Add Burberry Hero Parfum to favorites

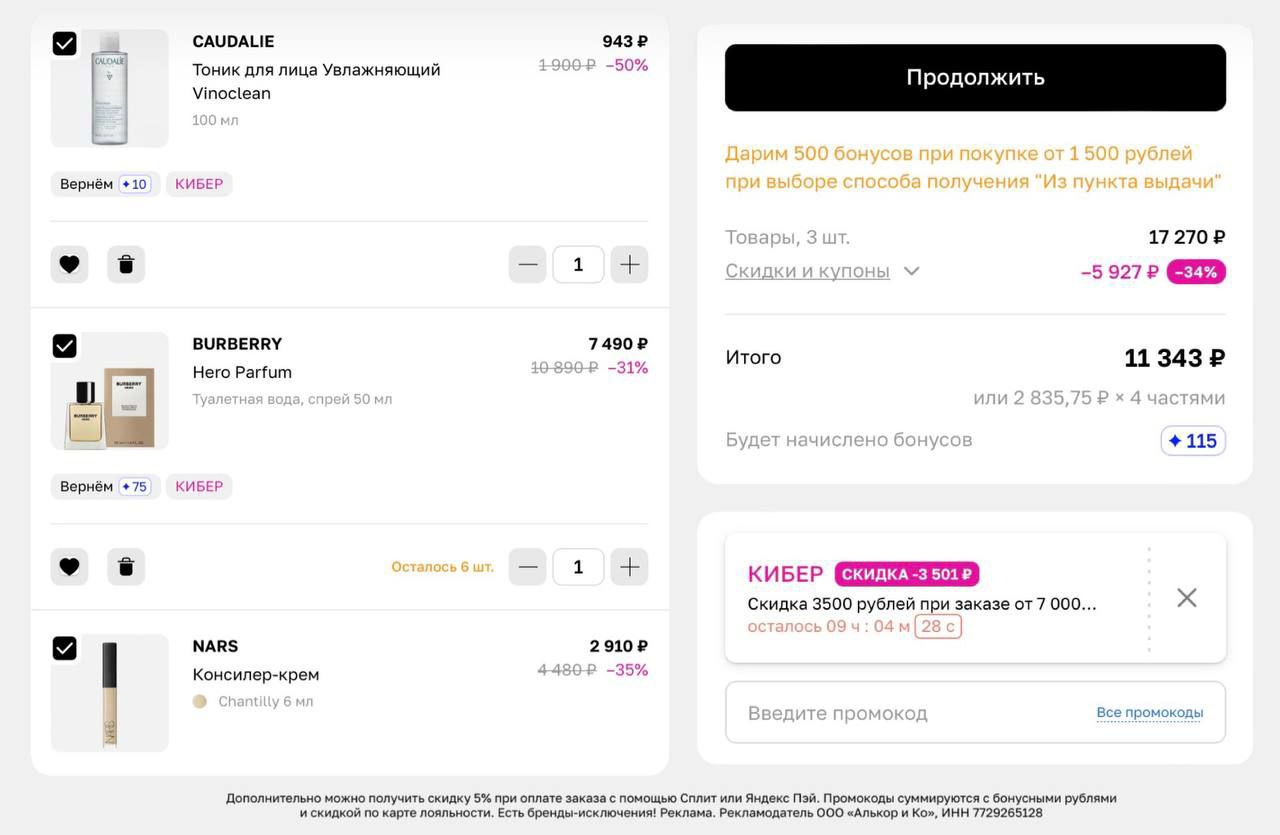69,567
